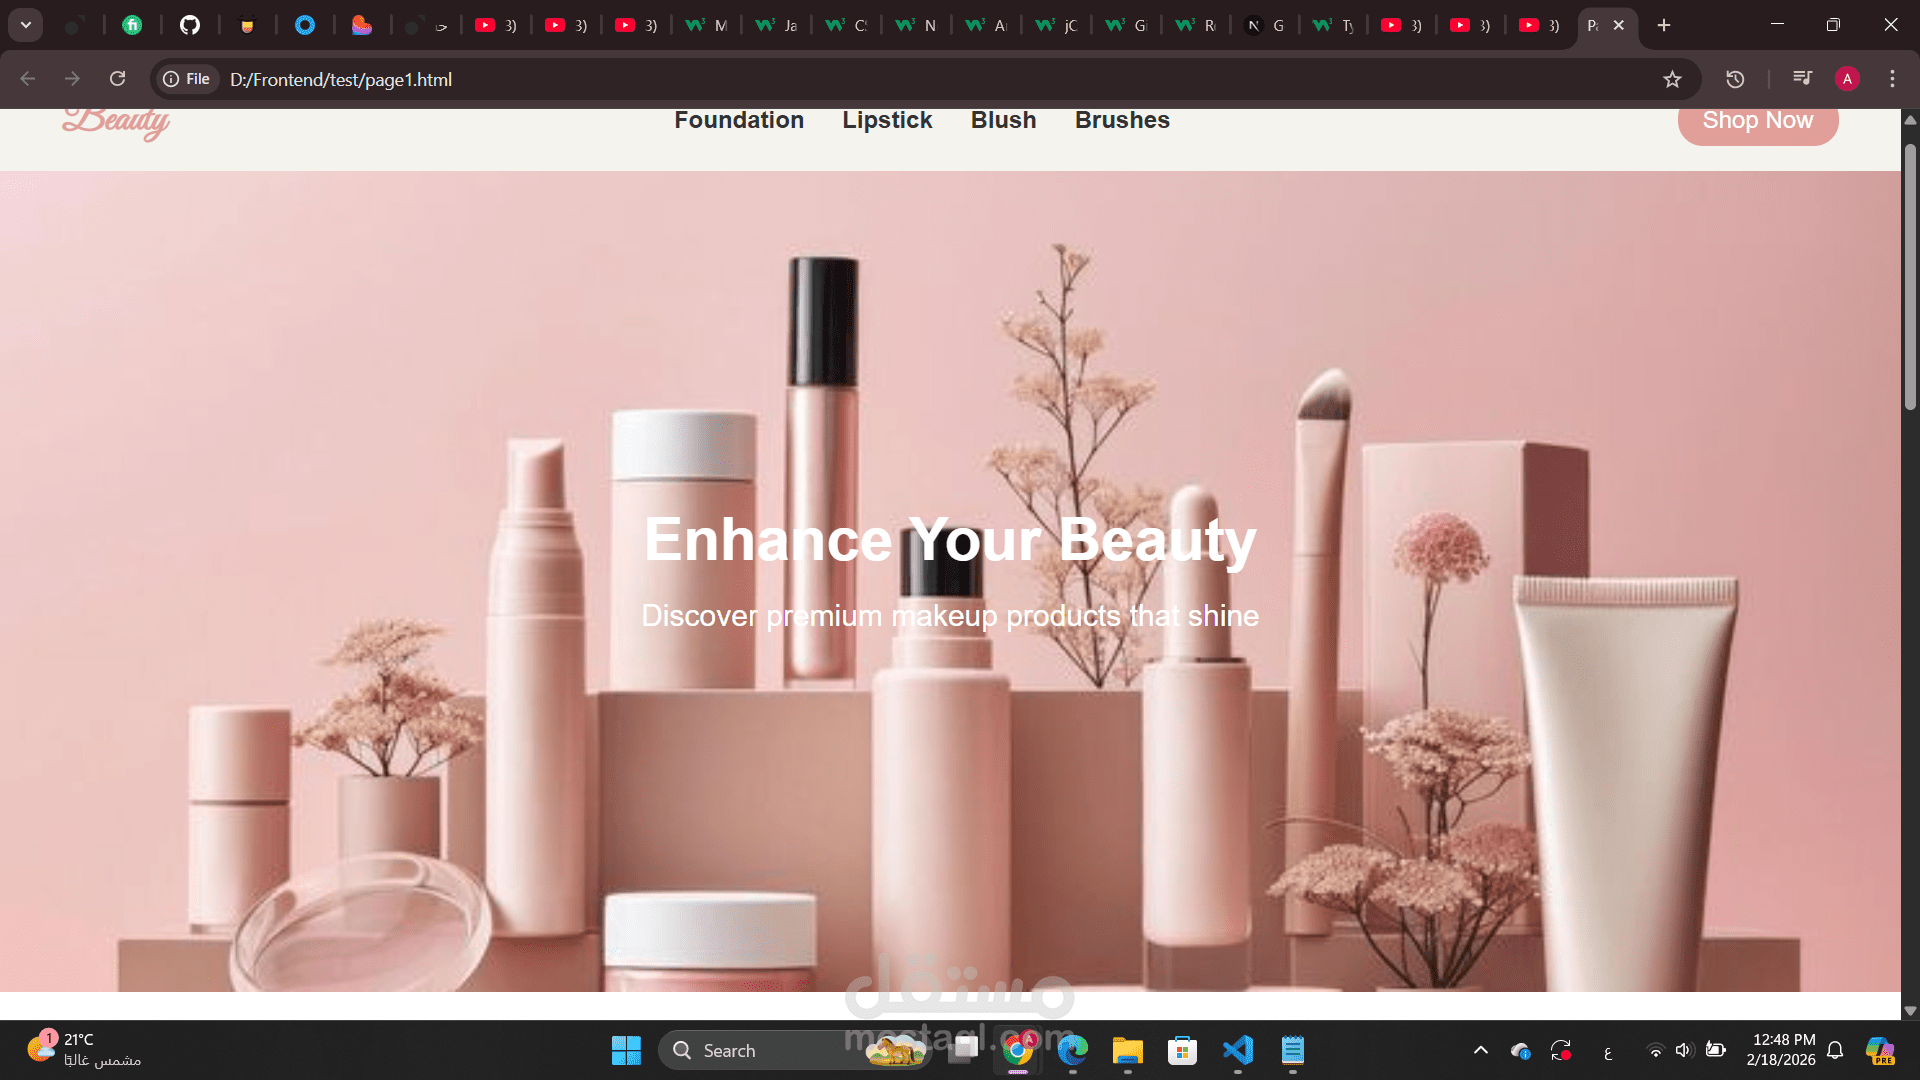Open the Foundation nav link
This screenshot has height=1080, width=1920.
tap(738, 120)
